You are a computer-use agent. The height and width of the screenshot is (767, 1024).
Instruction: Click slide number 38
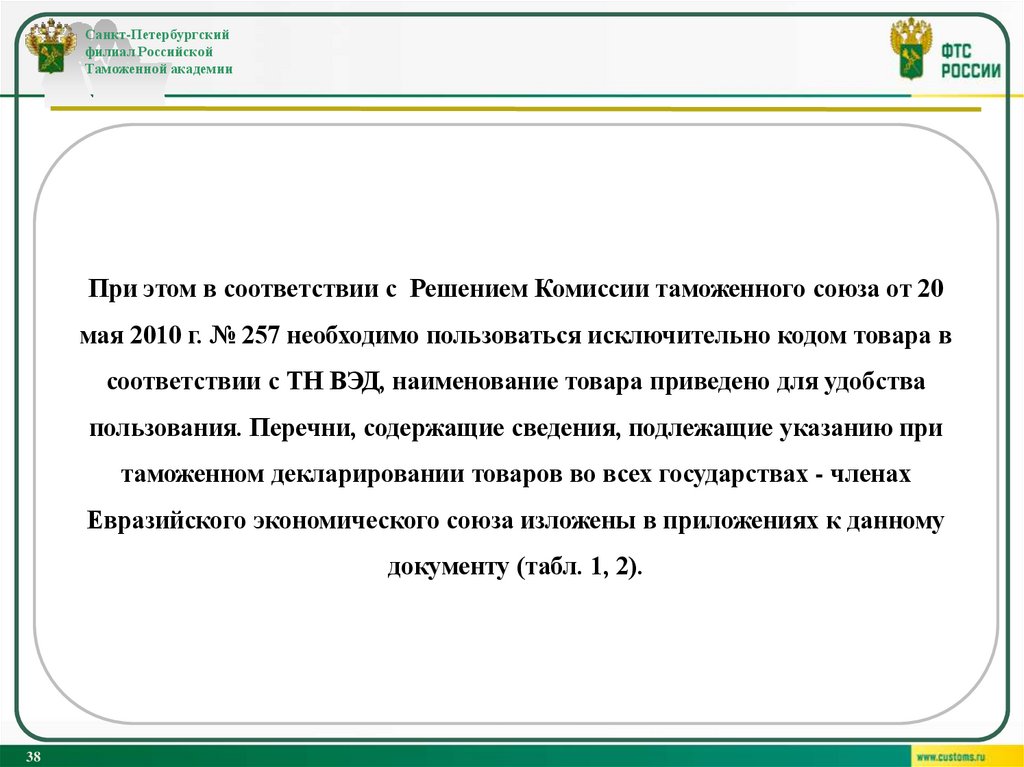pyautogui.click(x=33, y=757)
